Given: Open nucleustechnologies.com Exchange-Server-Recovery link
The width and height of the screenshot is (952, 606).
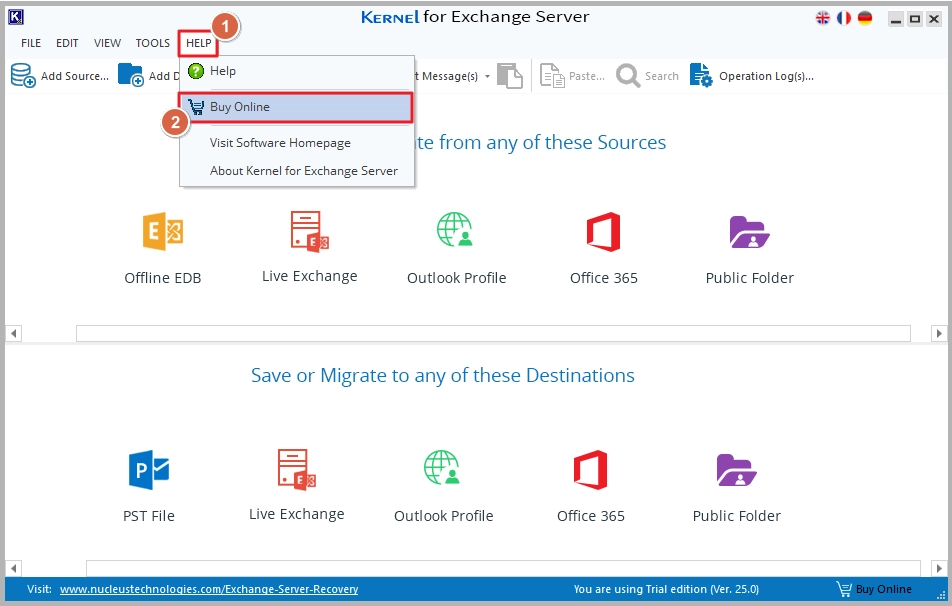Looking at the screenshot, I should [x=209, y=589].
